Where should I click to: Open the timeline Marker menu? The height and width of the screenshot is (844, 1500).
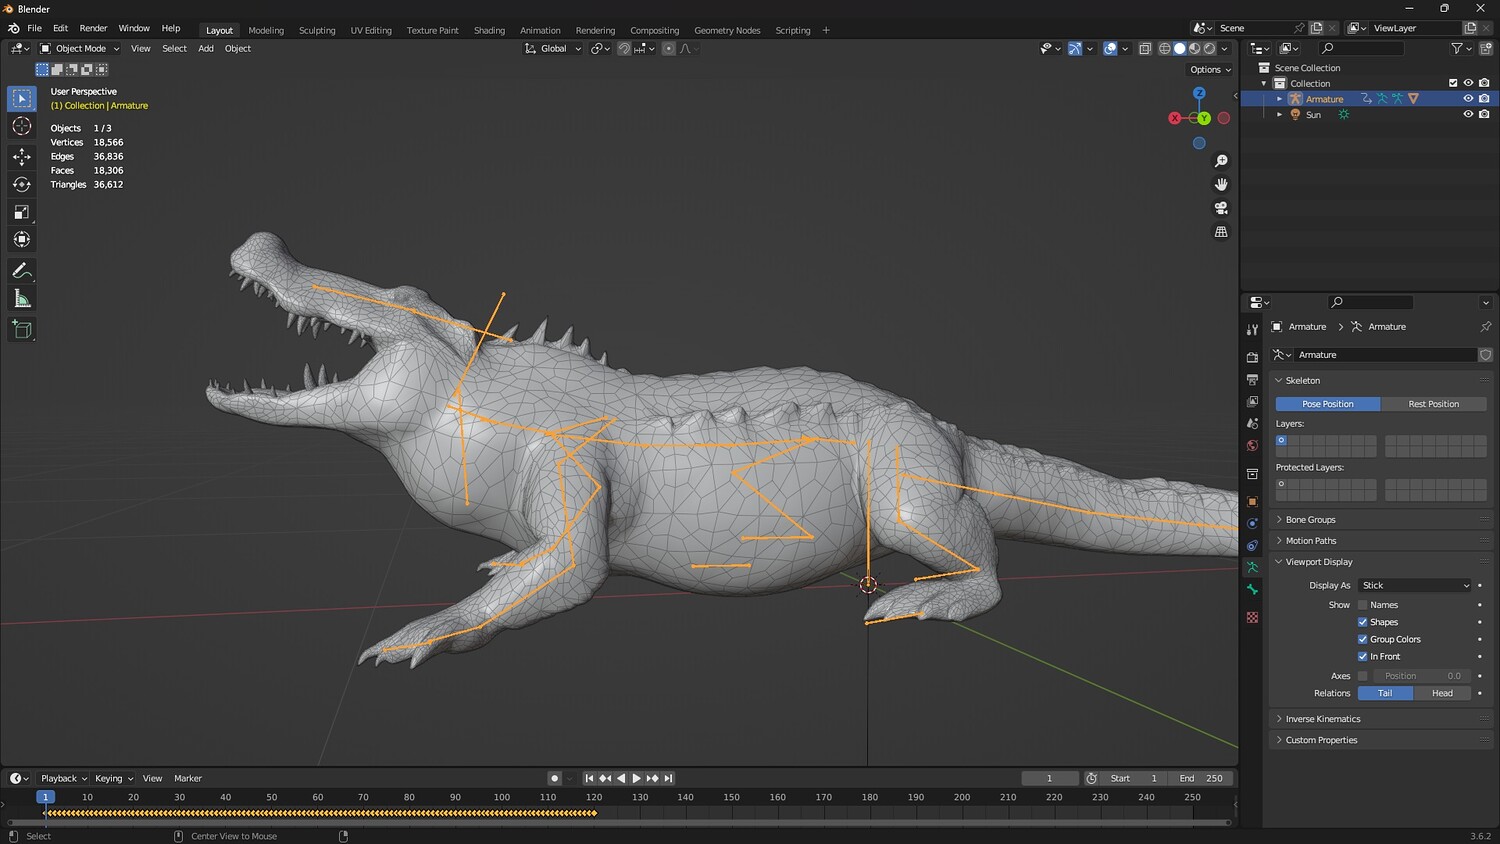188,778
